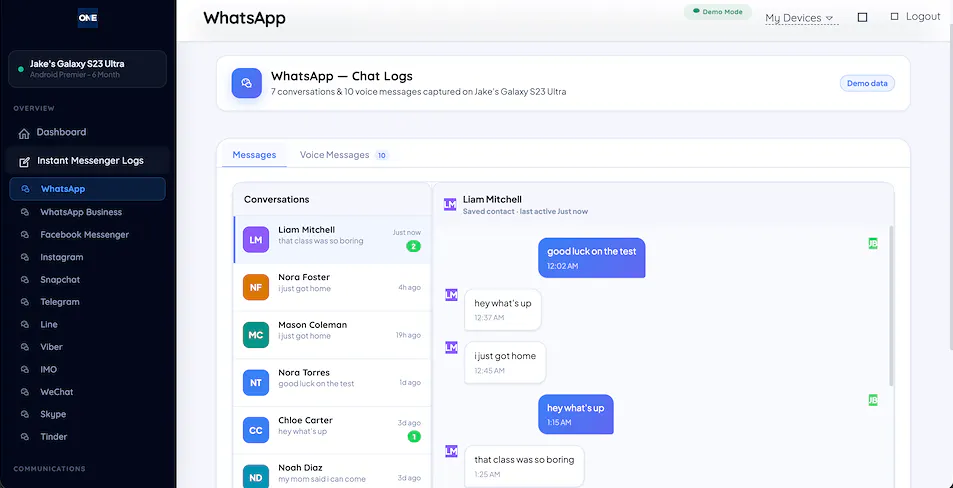The height and width of the screenshot is (488, 953).
Task: Click the Demo Mode badge
Action: tap(718, 12)
